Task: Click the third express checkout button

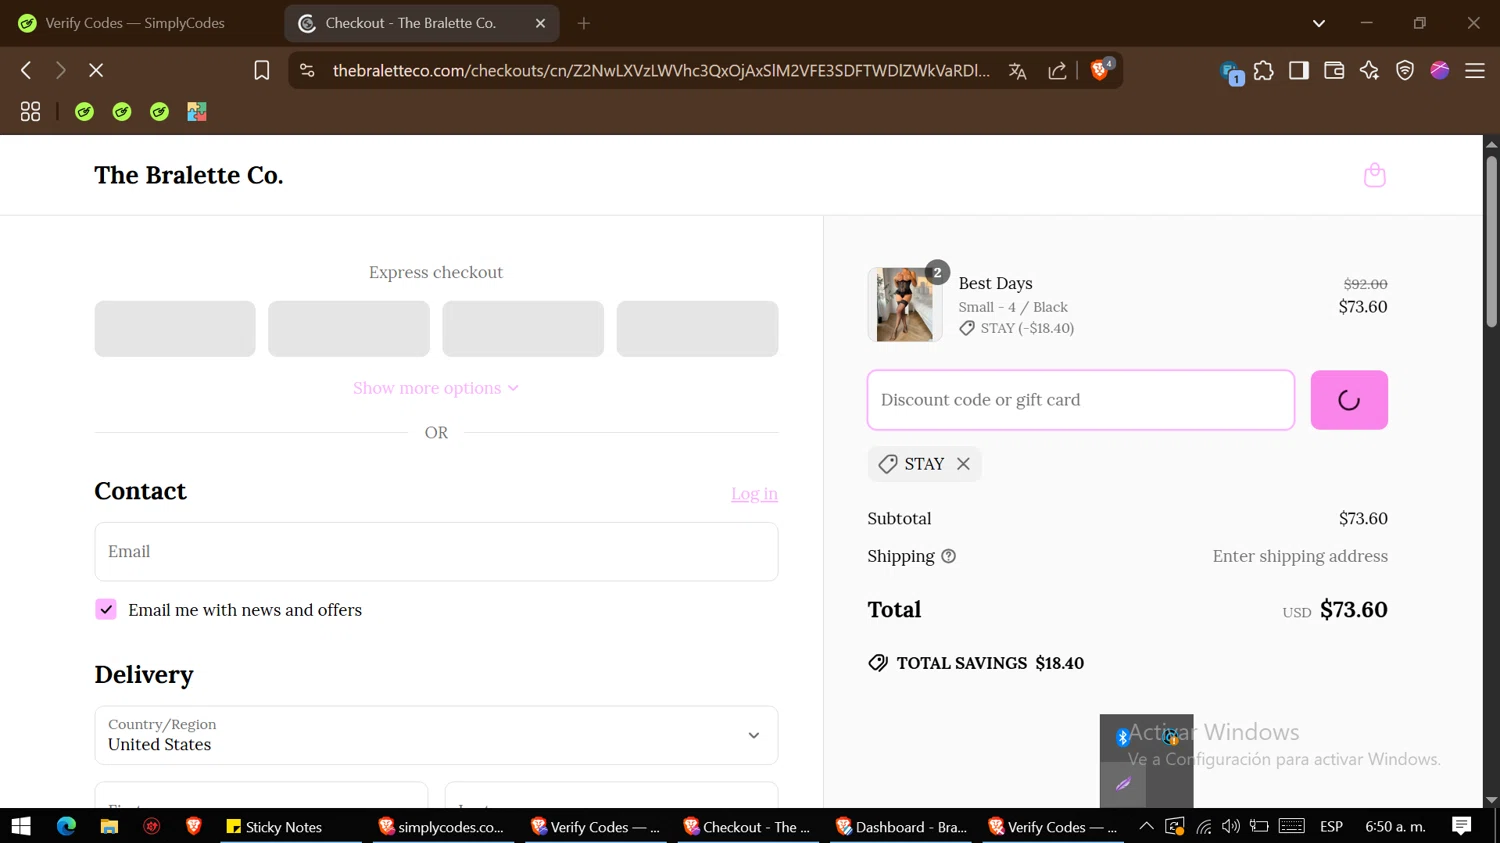Action: pyautogui.click(x=523, y=329)
